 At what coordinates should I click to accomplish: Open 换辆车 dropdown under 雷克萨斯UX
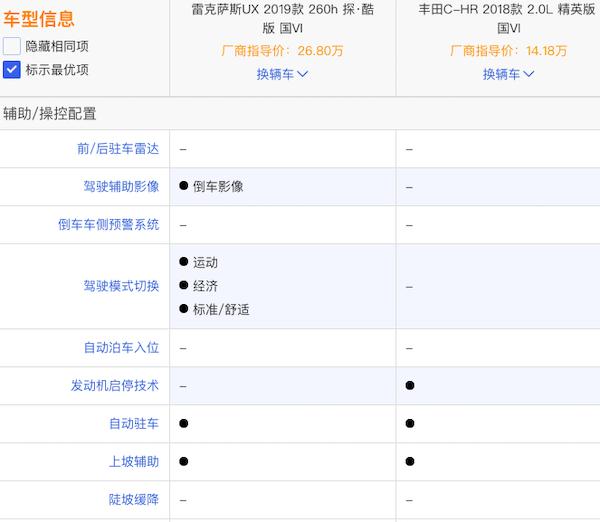tap(282, 74)
